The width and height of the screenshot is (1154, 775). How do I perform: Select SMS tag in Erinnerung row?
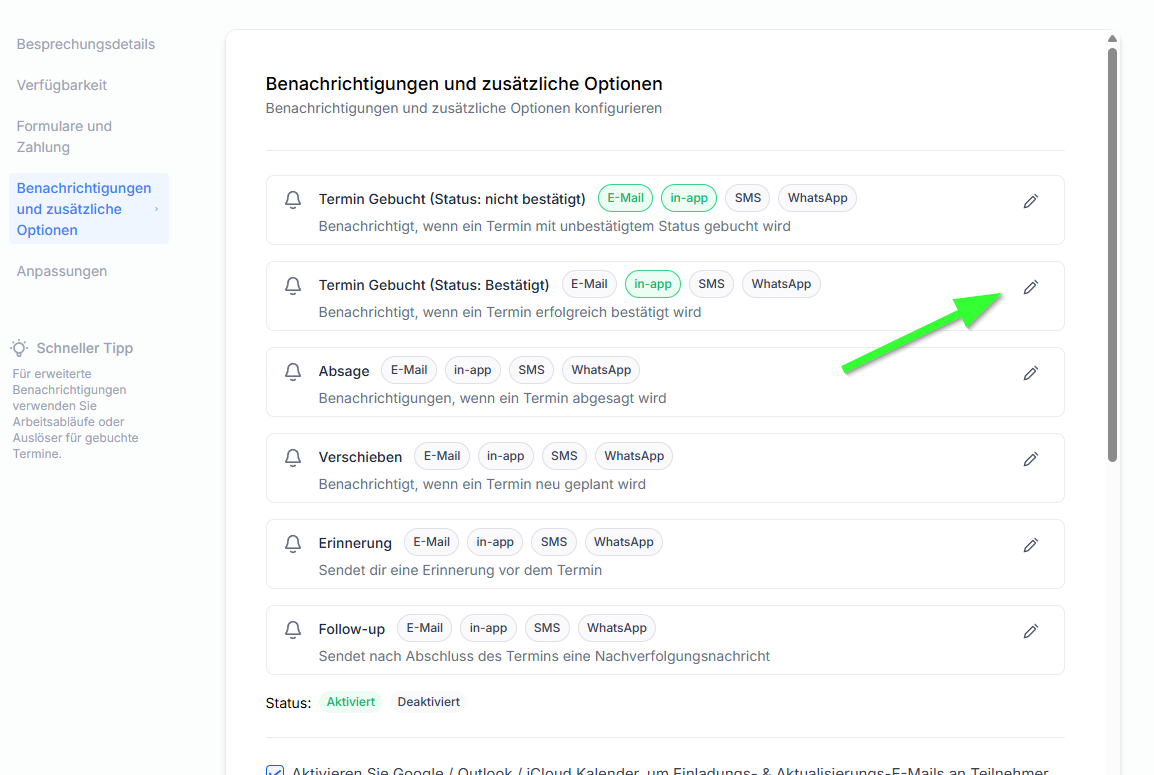(x=553, y=542)
